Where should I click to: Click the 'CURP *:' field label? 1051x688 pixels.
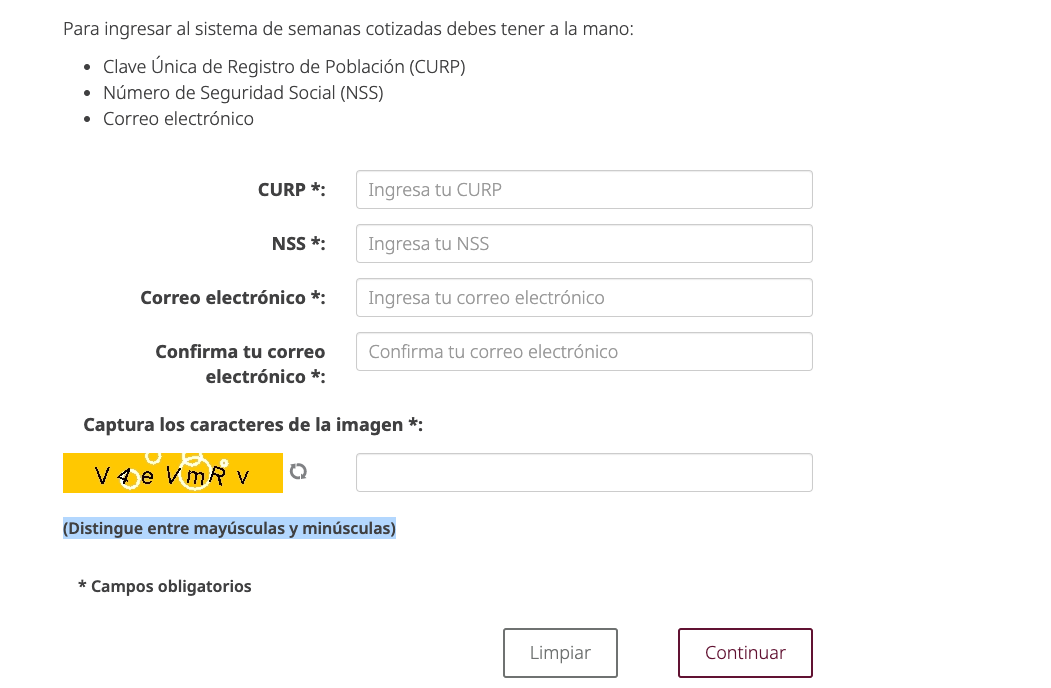click(291, 190)
